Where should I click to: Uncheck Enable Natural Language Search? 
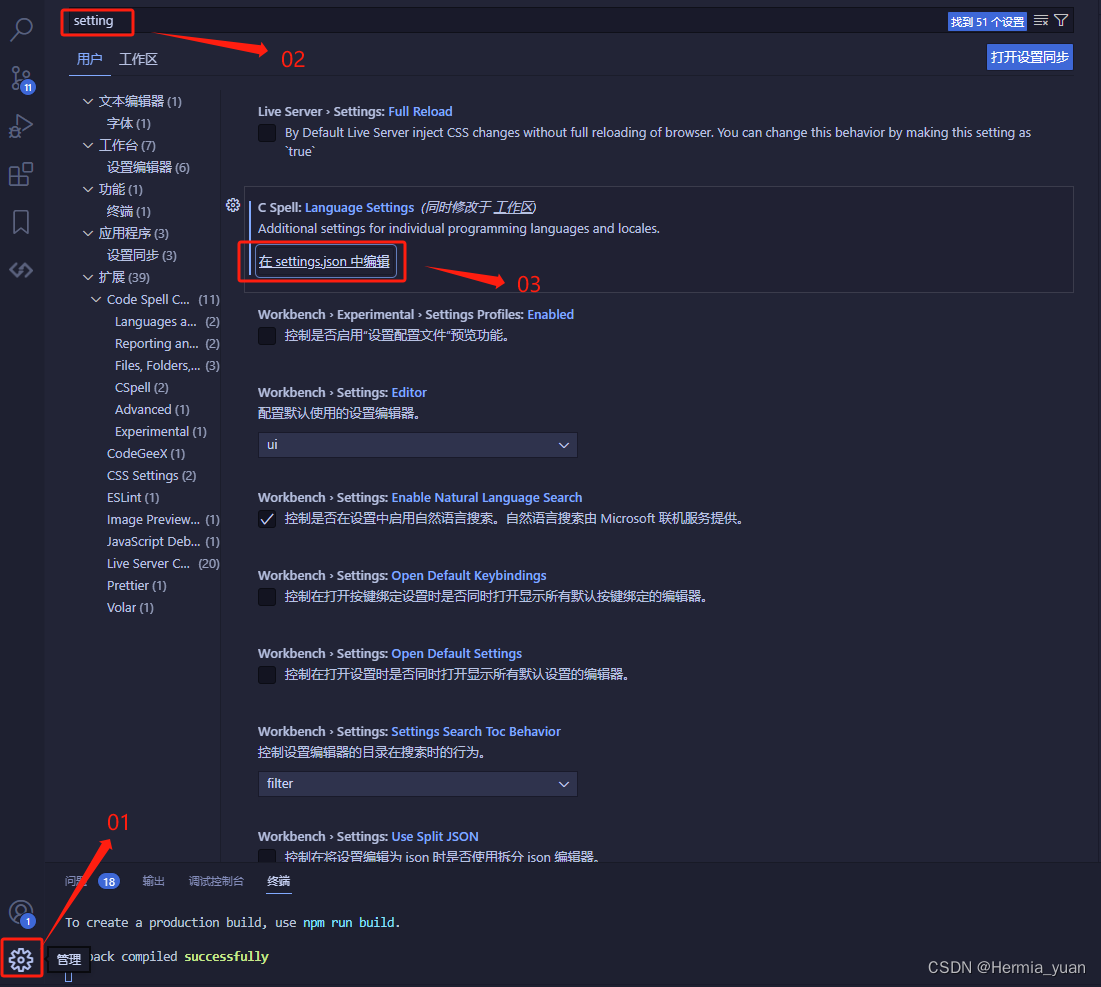tap(267, 518)
